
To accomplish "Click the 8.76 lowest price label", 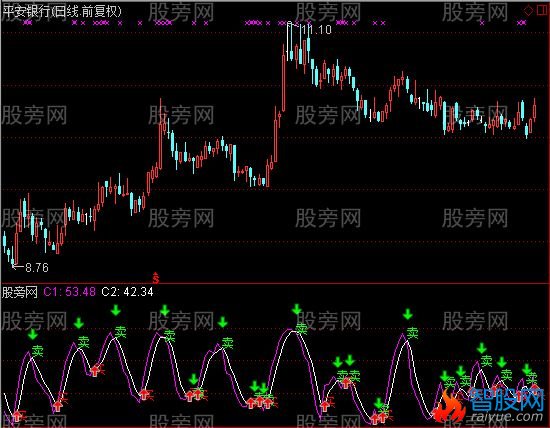I will 37,268.
